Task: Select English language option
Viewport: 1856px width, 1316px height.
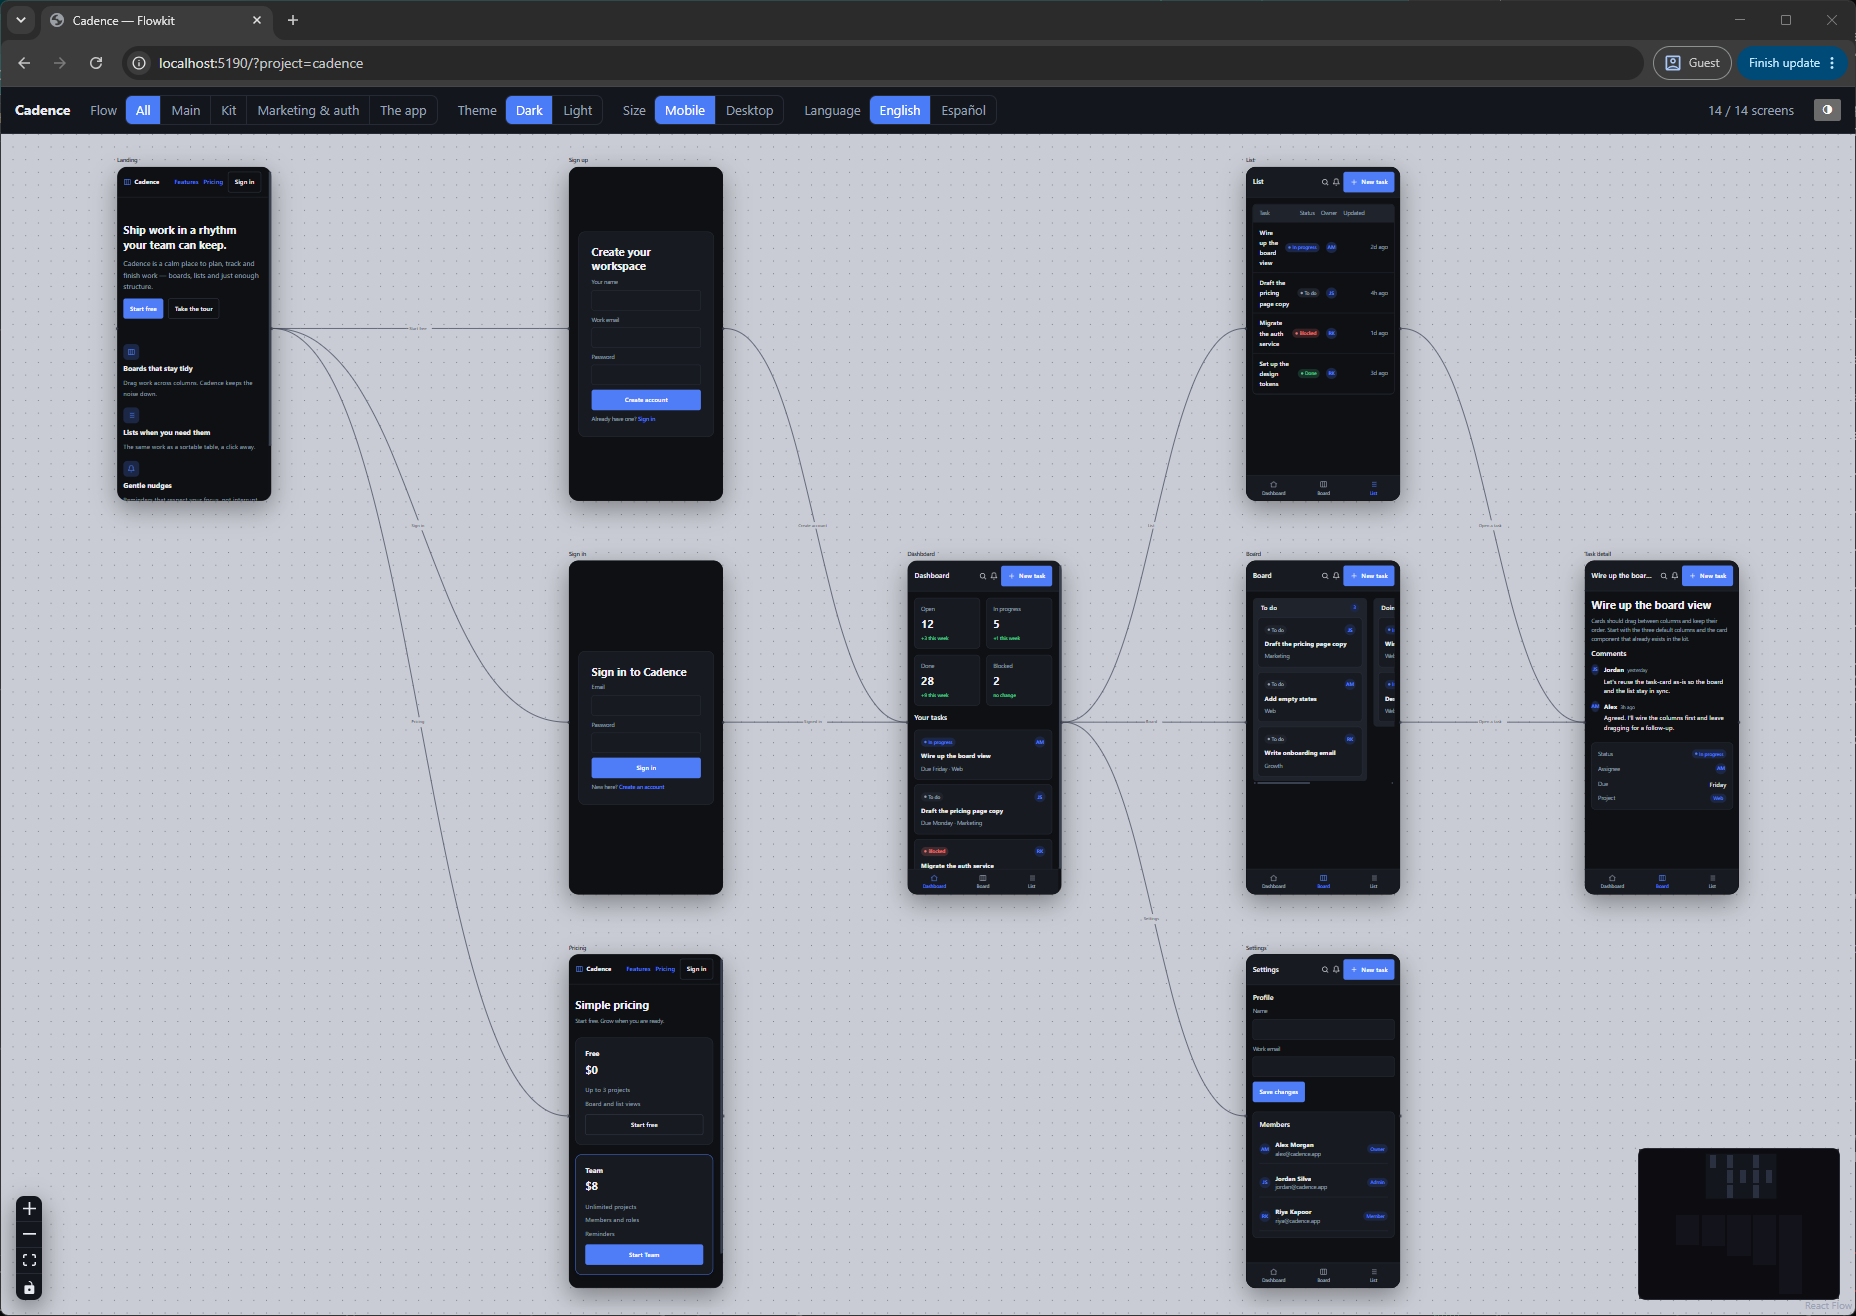Action: click(x=900, y=110)
